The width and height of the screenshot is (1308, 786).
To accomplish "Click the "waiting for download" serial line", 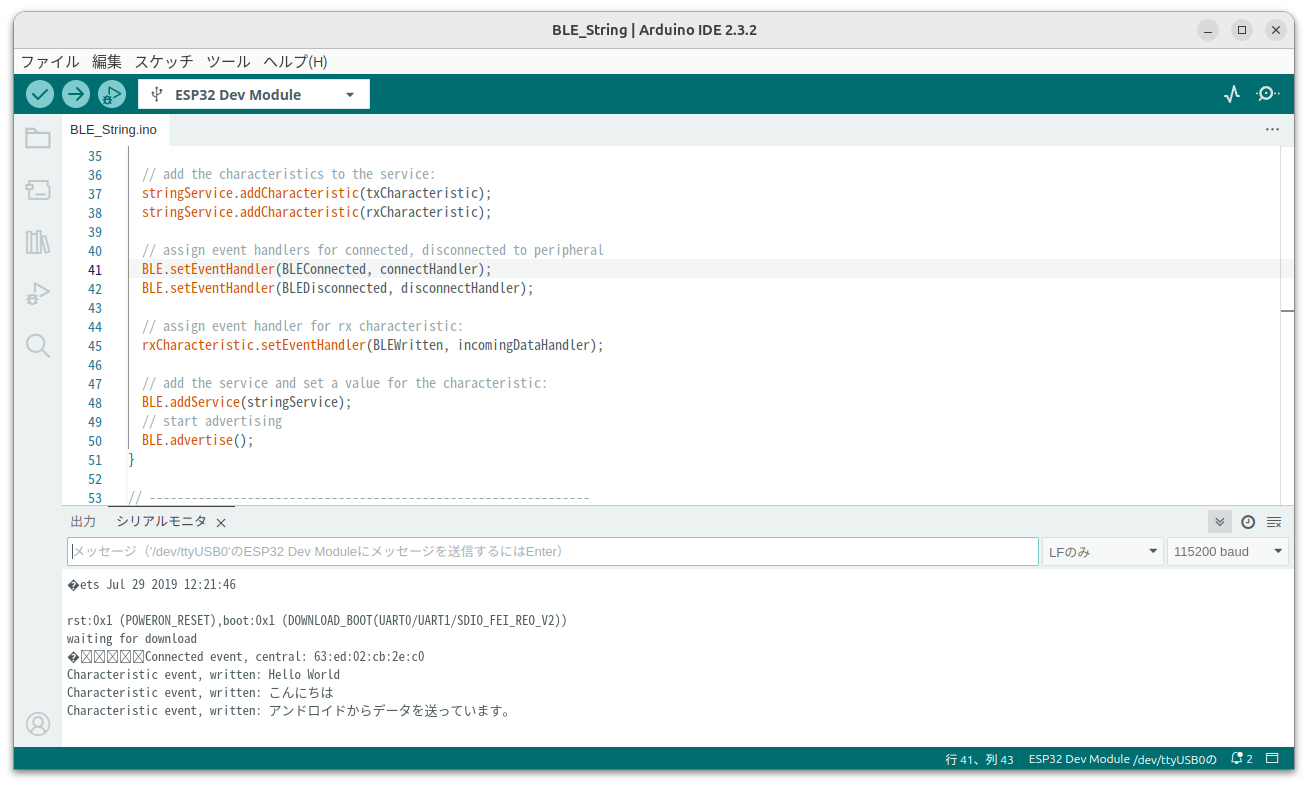I will tap(132, 639).
